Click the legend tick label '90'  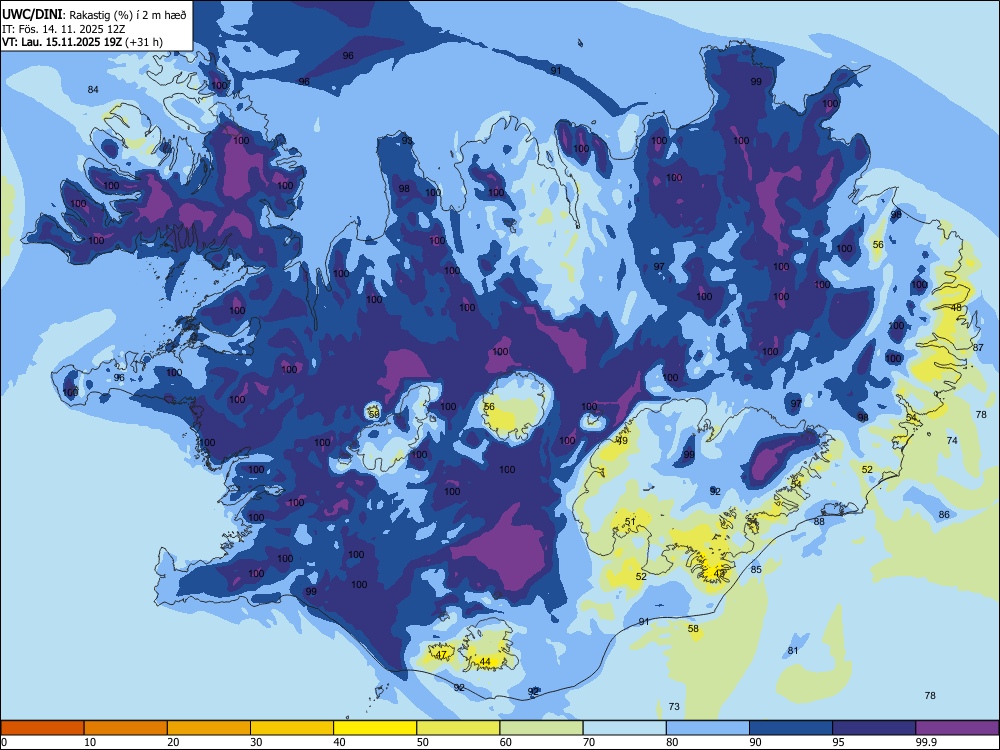[754, 742]
